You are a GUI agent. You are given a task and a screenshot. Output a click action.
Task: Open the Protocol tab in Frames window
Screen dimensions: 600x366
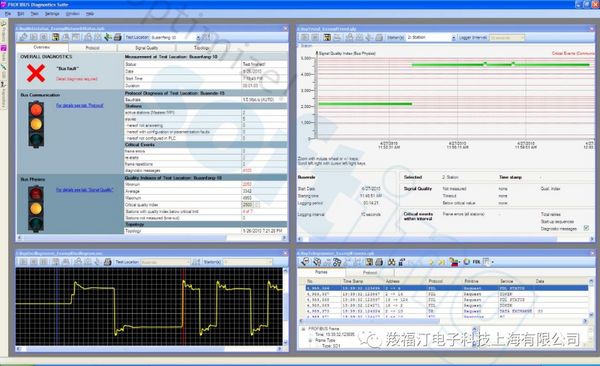(x=370, y=273)
